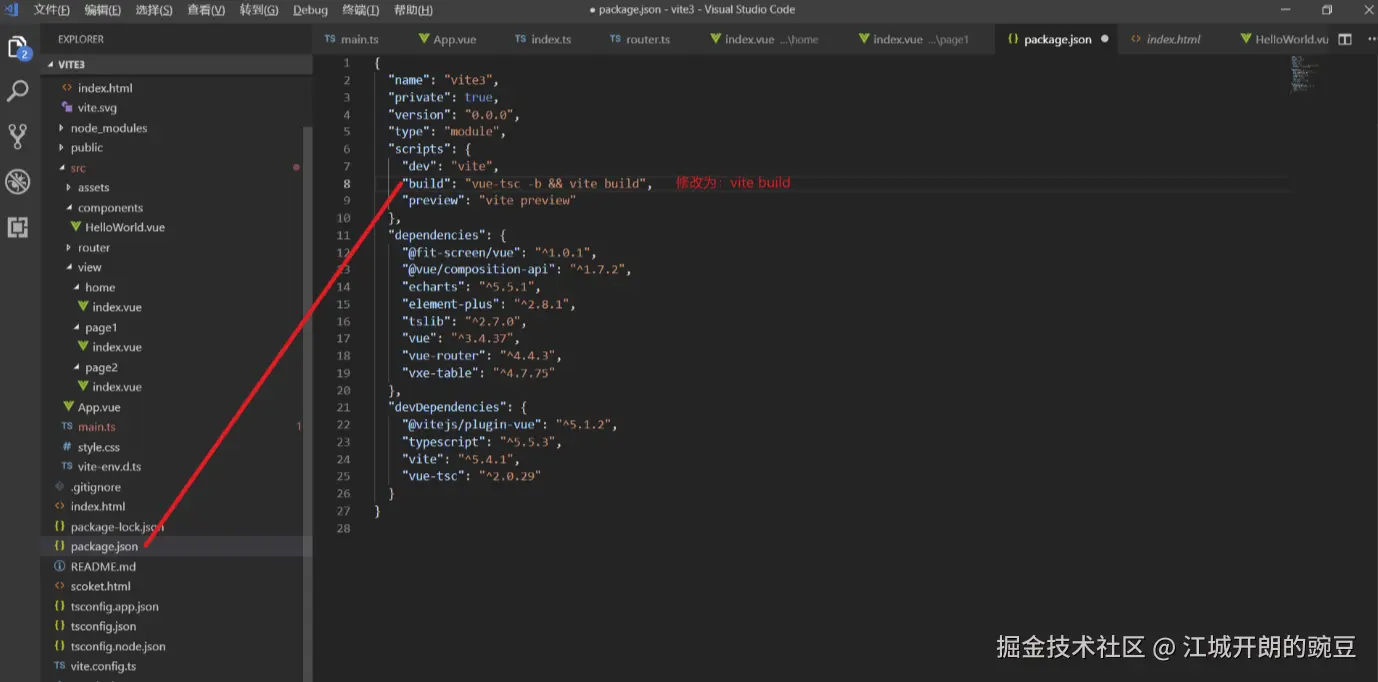
Task: Click the HTML icon beside scoket.html
Action: pyautogui.click(x=60, y=586)
